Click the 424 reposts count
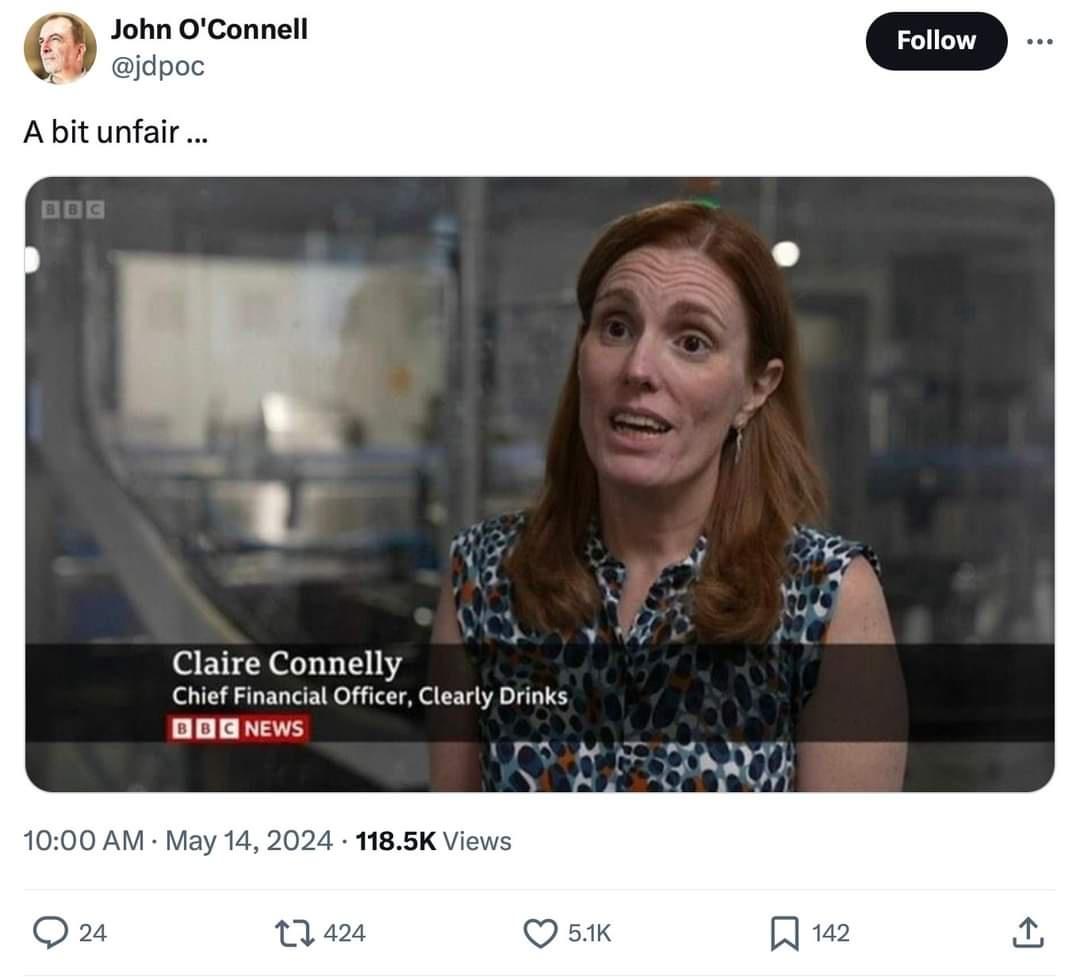The image size is (1080, 977). pyautogui.click(x=345, y=933)
